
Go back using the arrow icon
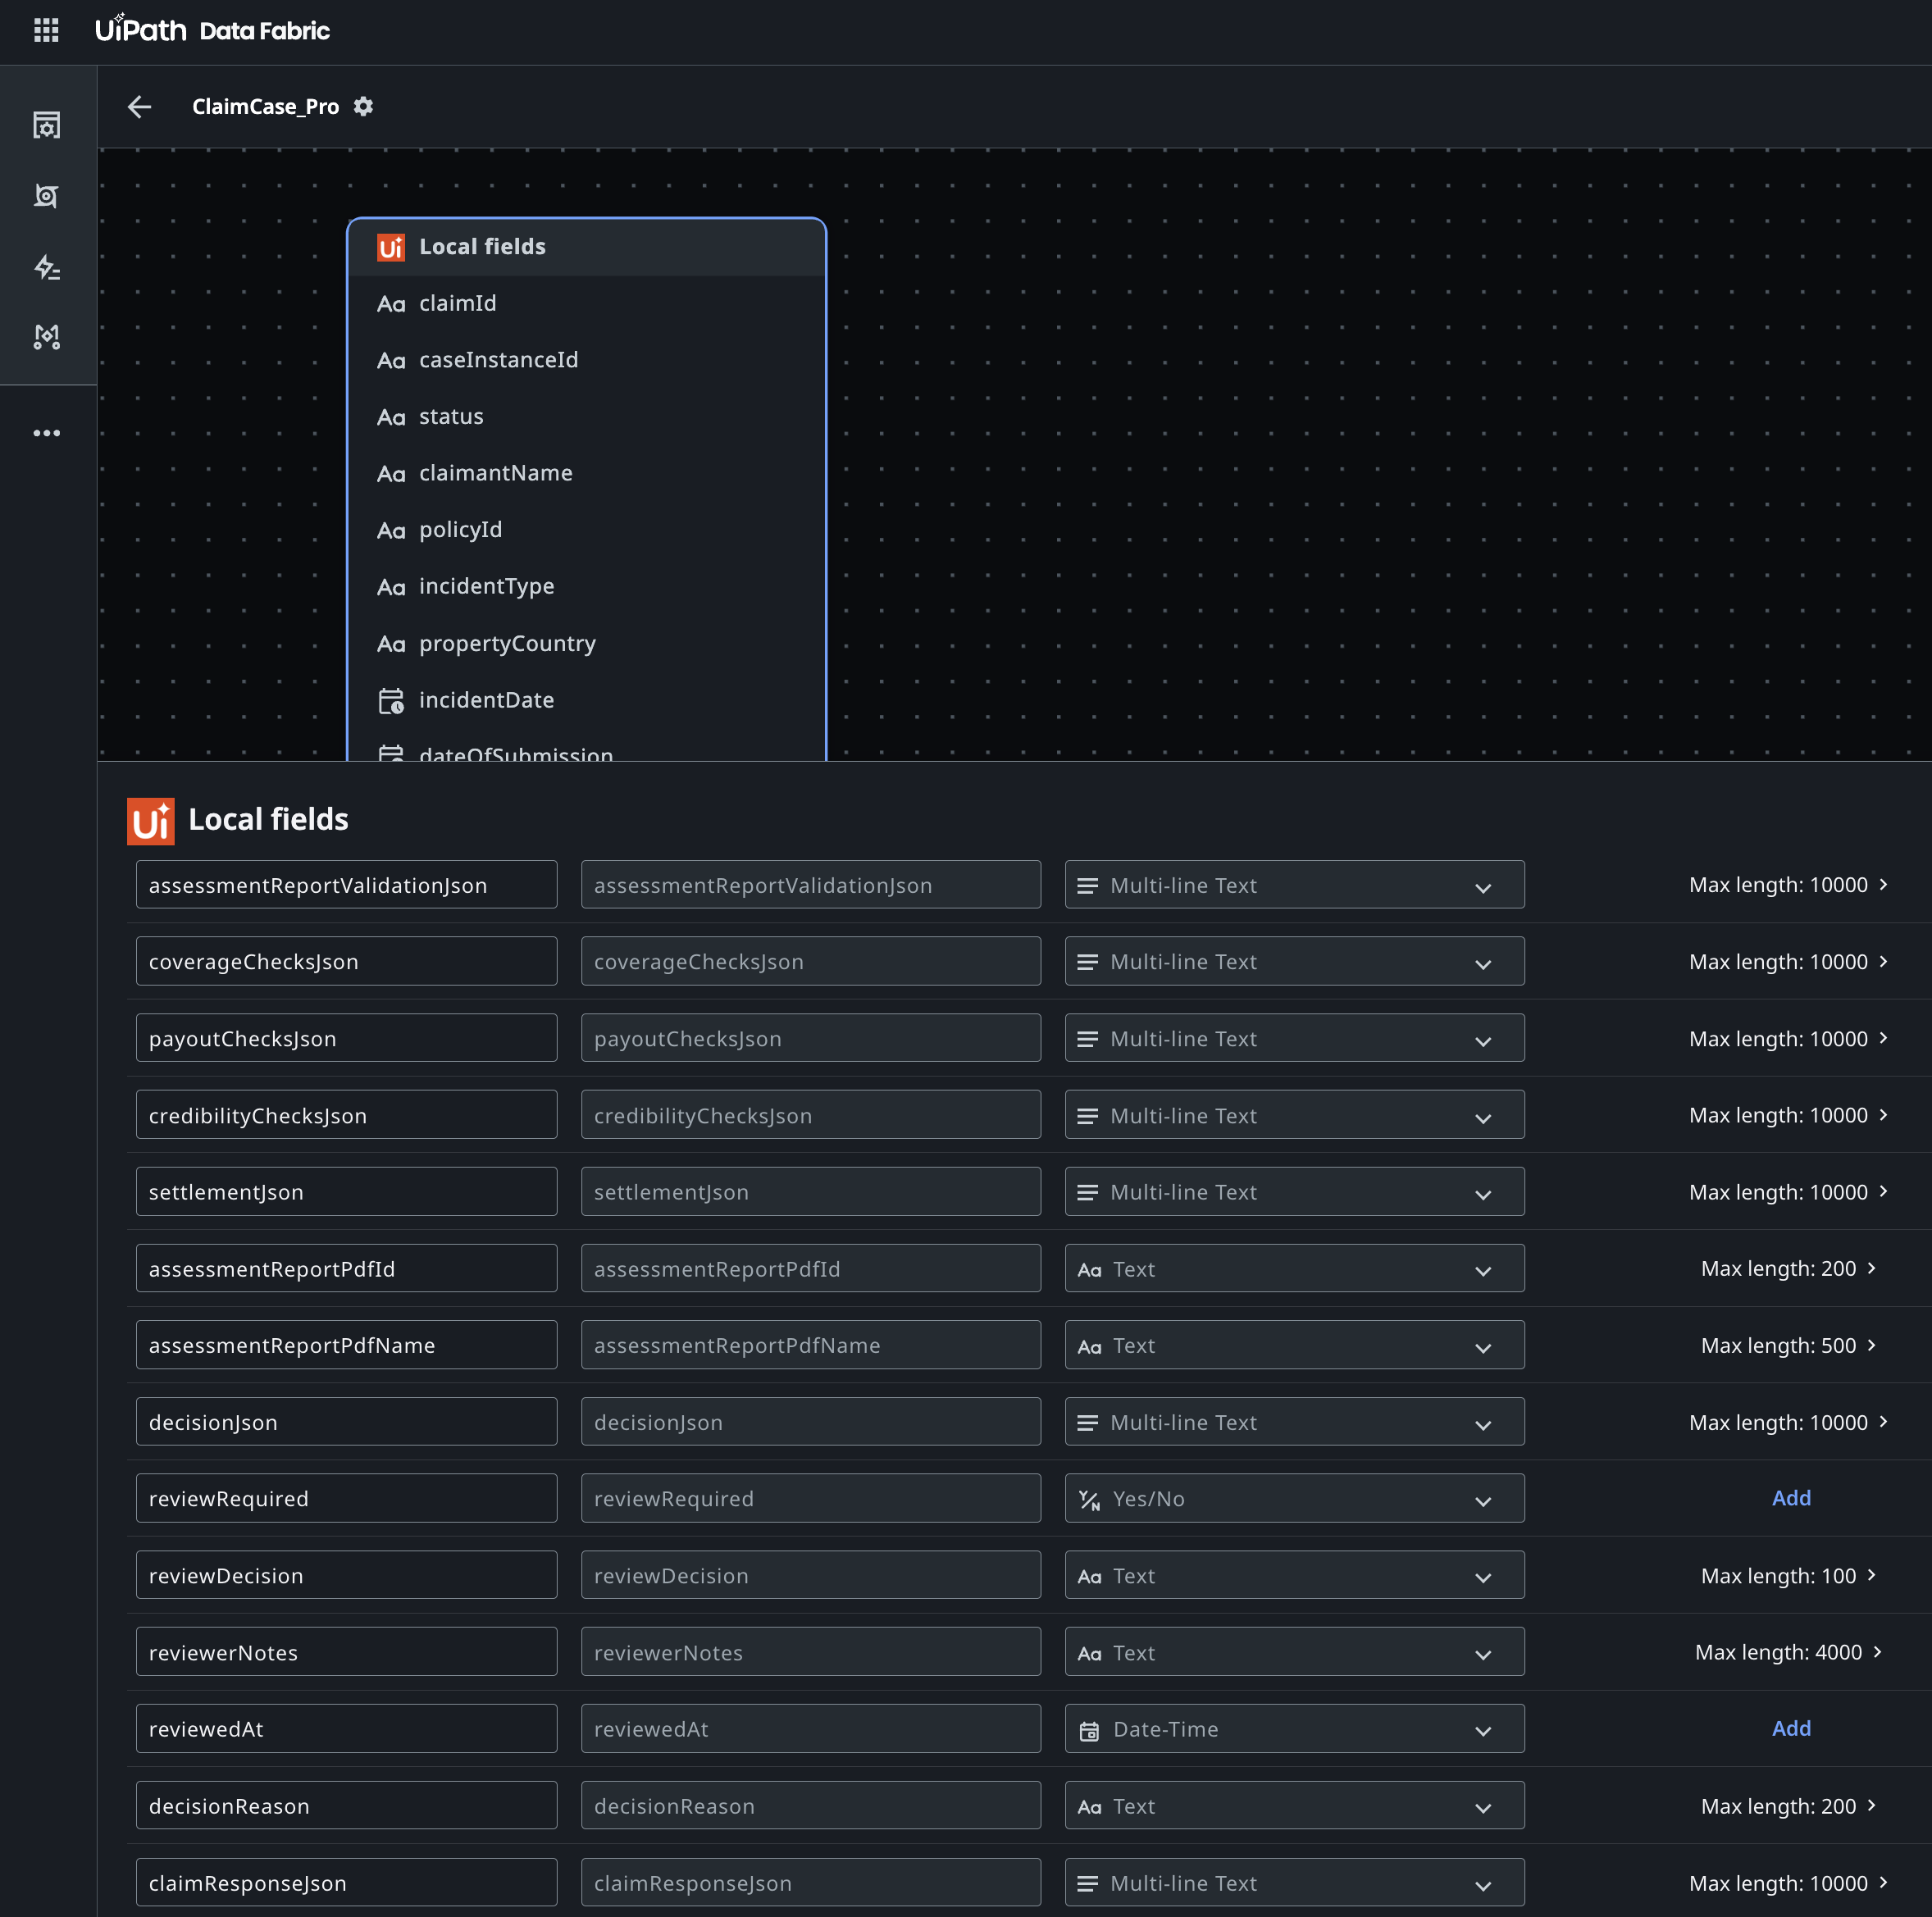click(x=140, y=106)
